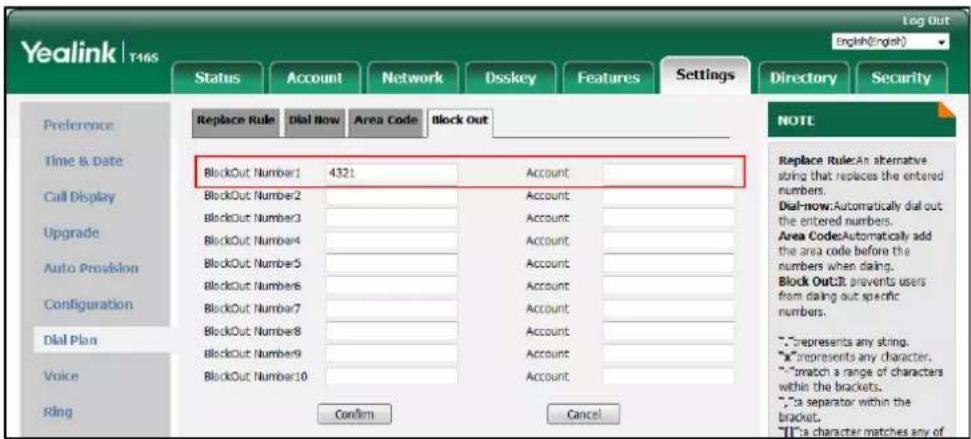Click the 'BlockOut Number10' label

pos(255,376)
